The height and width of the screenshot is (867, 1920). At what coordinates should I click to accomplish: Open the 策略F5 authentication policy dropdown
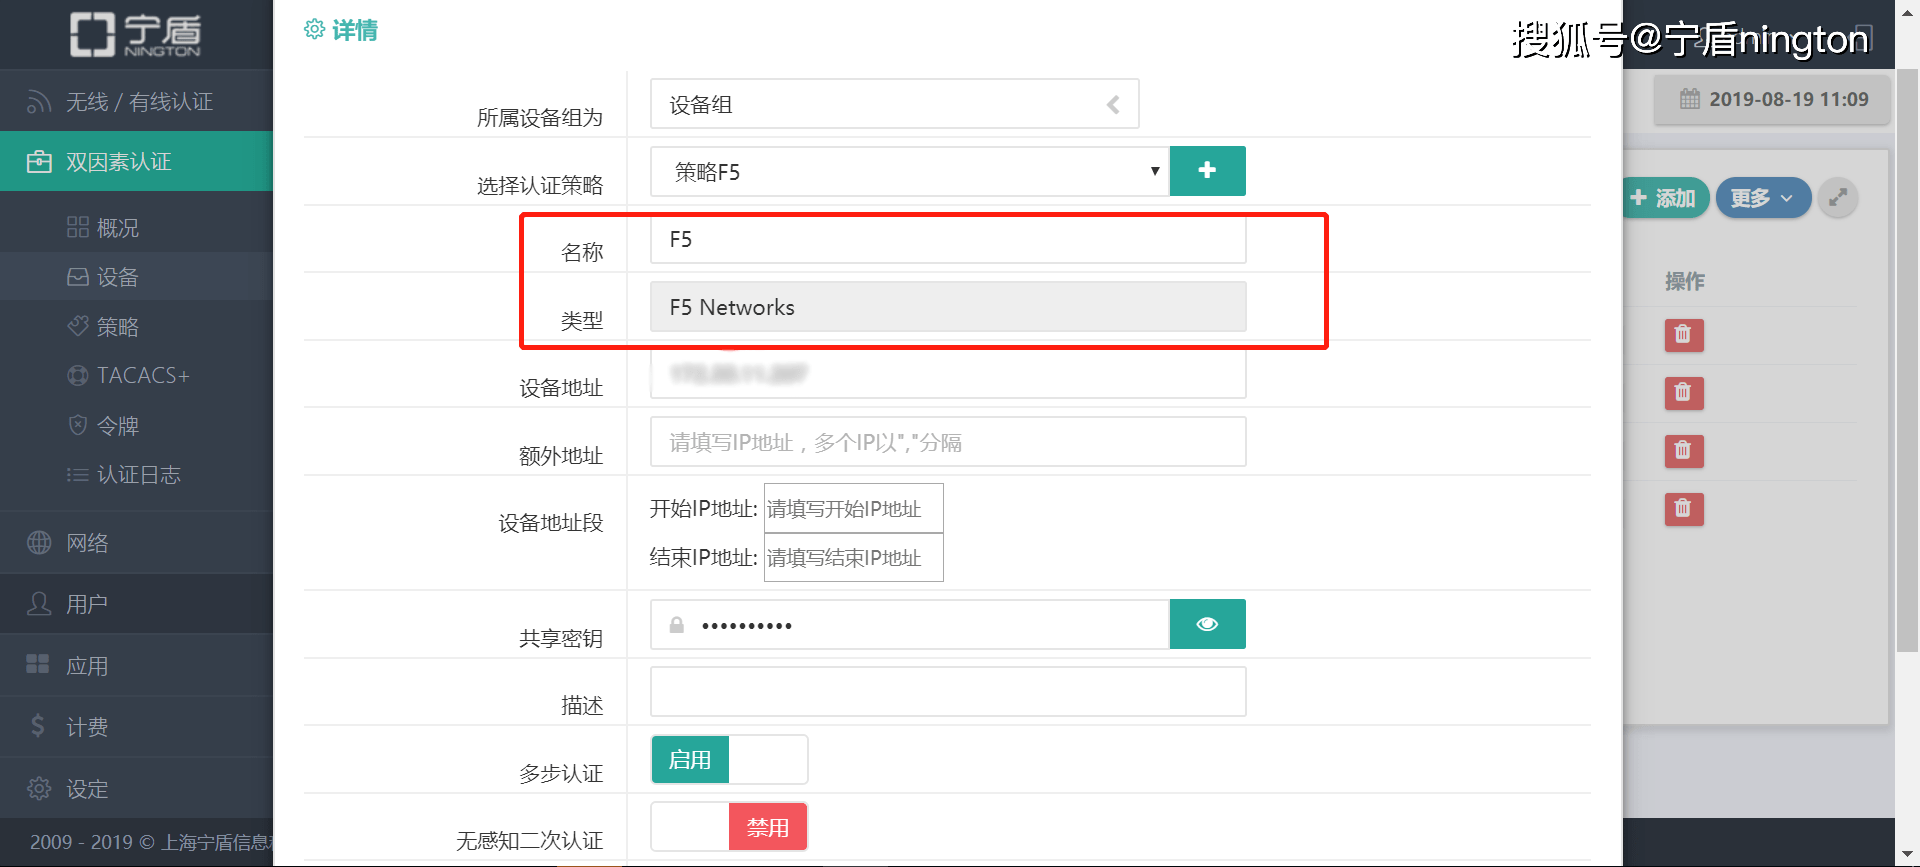[909, 171]
